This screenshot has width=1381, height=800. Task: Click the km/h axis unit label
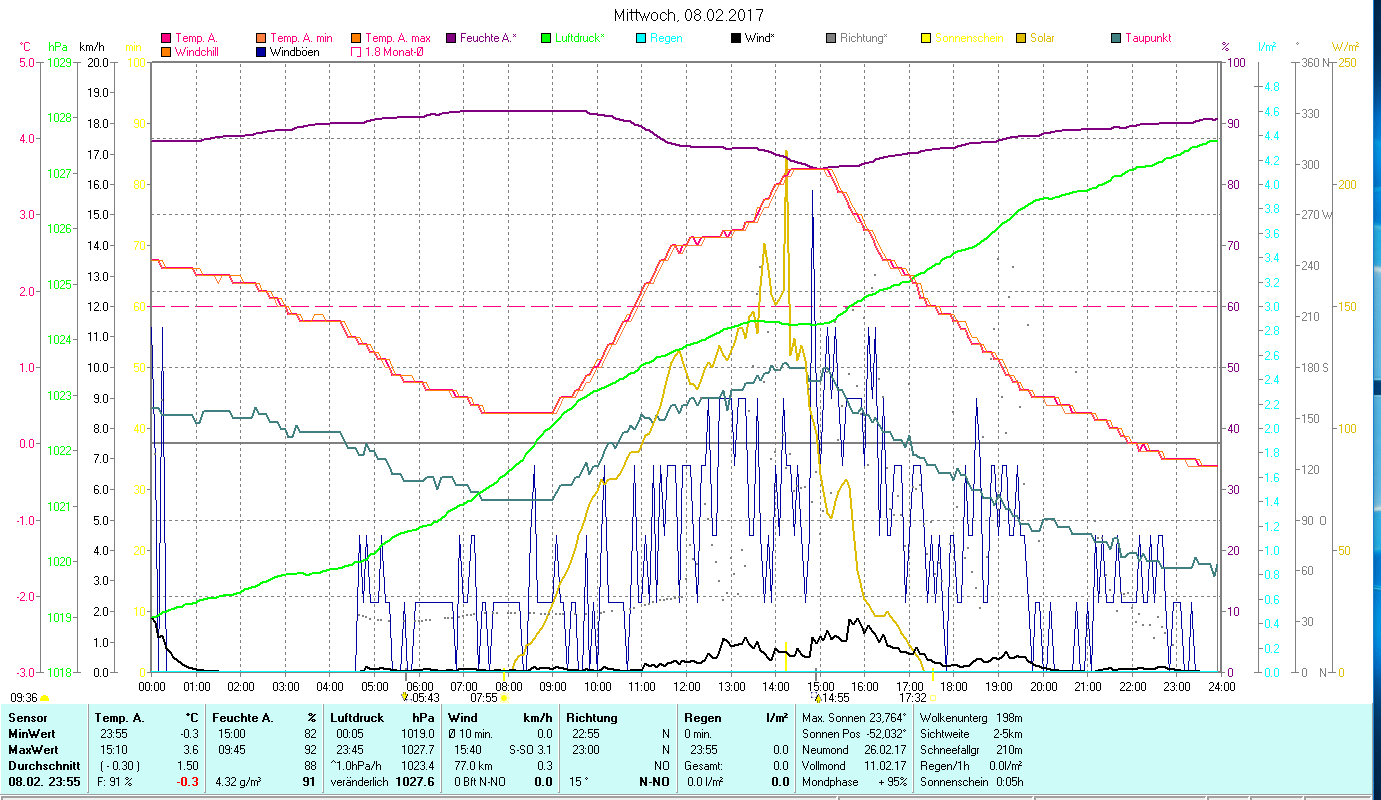coord(91,47)
